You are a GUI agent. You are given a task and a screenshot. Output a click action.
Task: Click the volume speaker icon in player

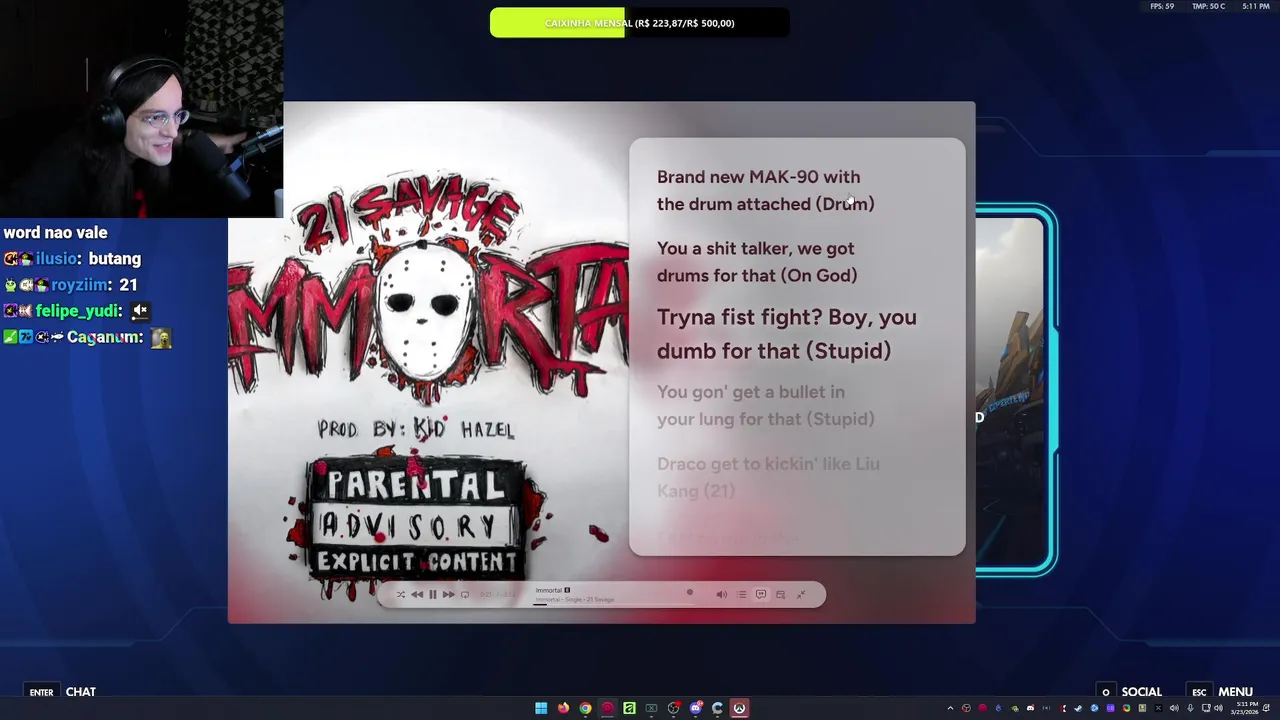(721, 594)
